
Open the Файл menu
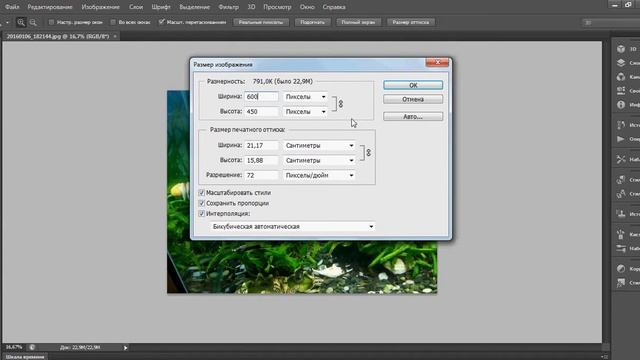[12, 7]
